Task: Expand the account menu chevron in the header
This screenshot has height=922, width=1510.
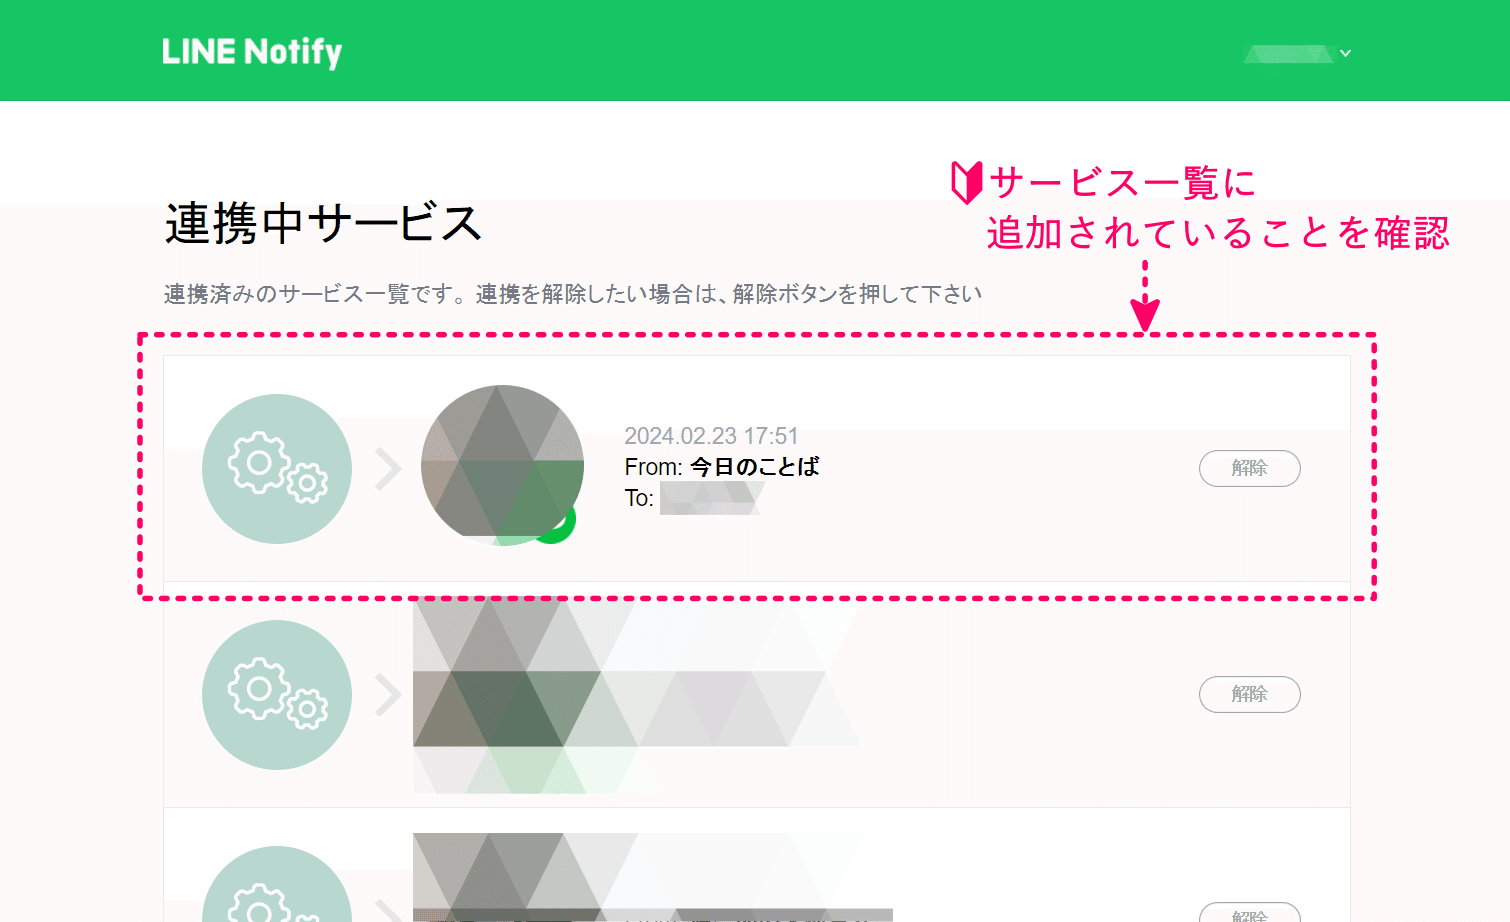Action: (1346, 53)
